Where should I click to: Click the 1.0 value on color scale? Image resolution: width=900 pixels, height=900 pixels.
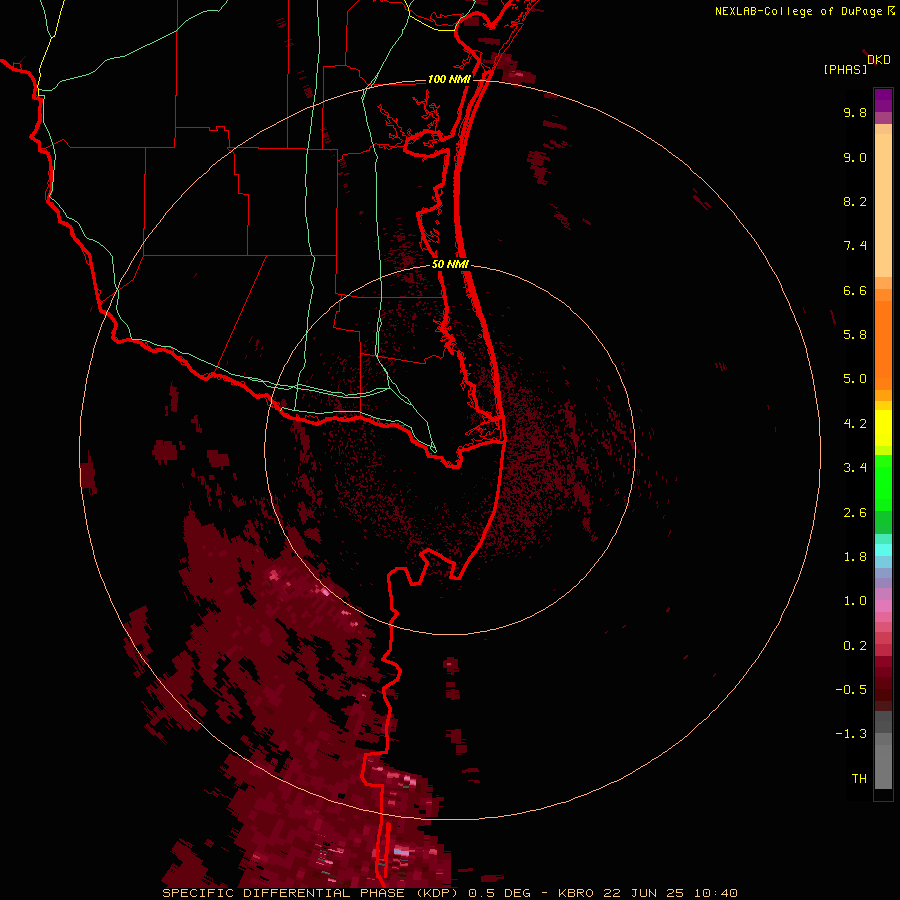click(855, 601)
